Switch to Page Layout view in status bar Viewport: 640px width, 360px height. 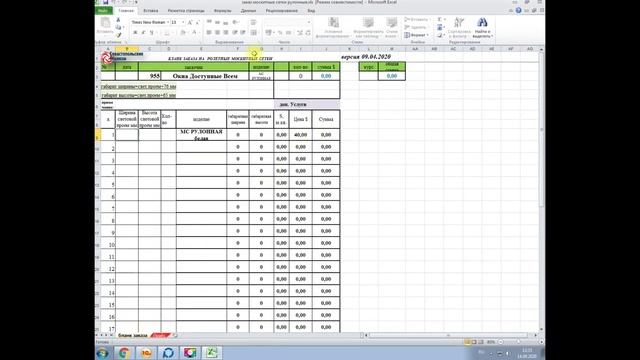point(474,342)
